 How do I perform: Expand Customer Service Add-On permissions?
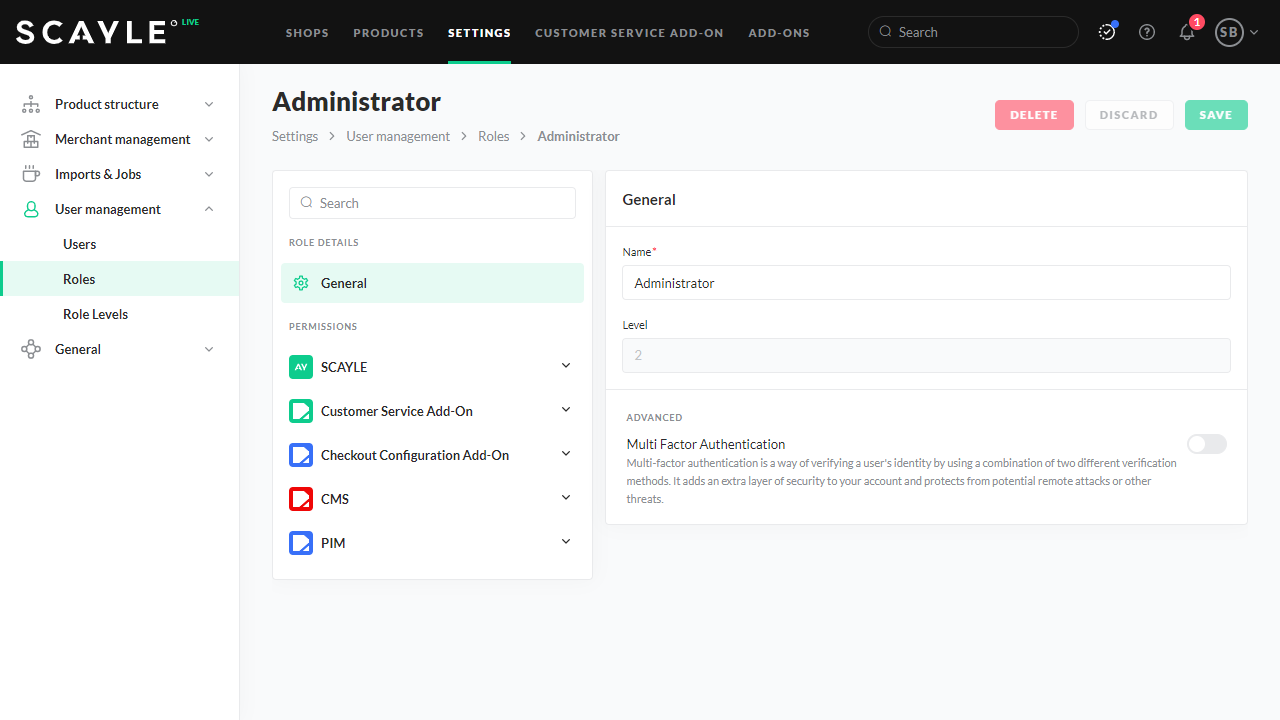tap(566, 410)
